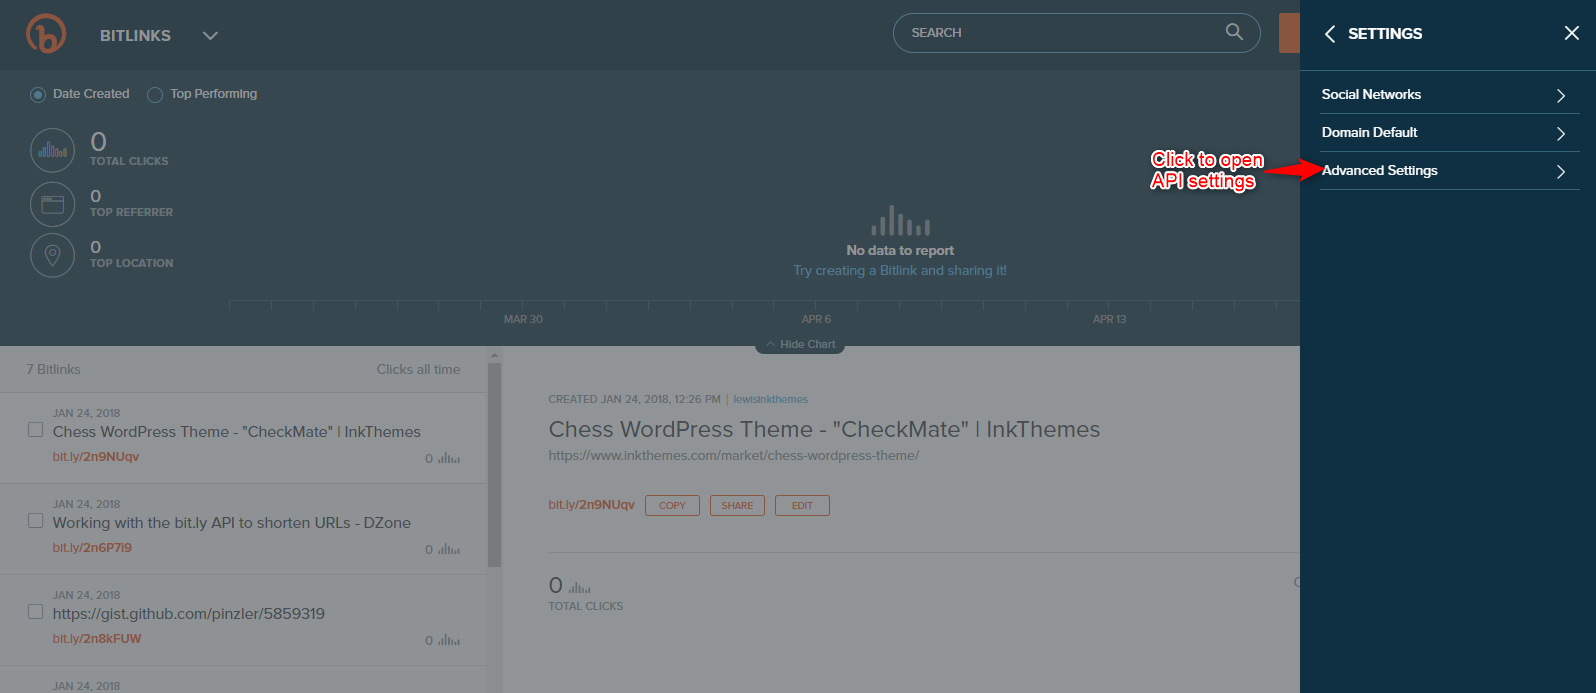
Task: Click lewisinkthemes creator link
Action: [x=770, y=399]
